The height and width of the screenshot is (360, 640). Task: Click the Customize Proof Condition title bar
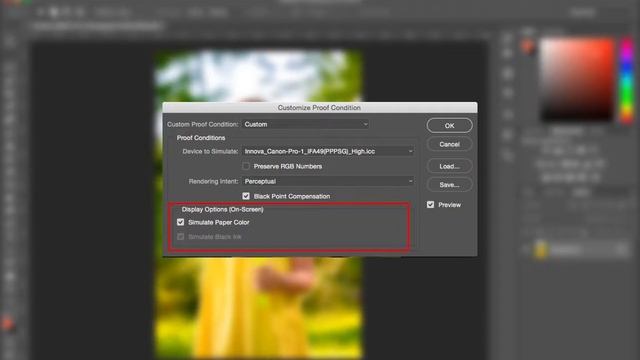(320, 107)
